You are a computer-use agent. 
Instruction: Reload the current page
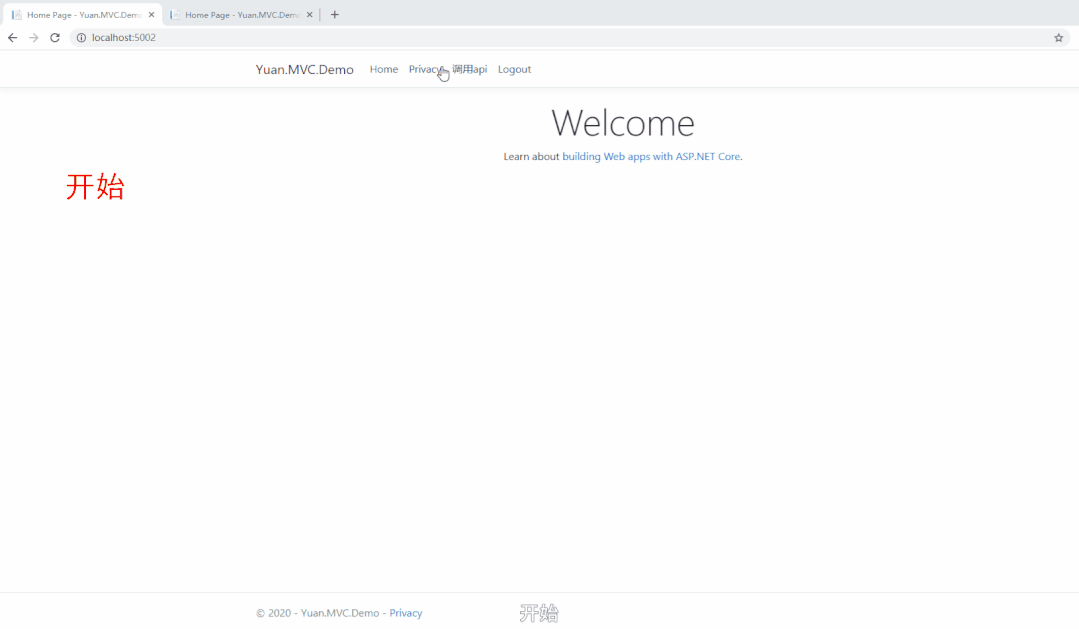[55, 38]
